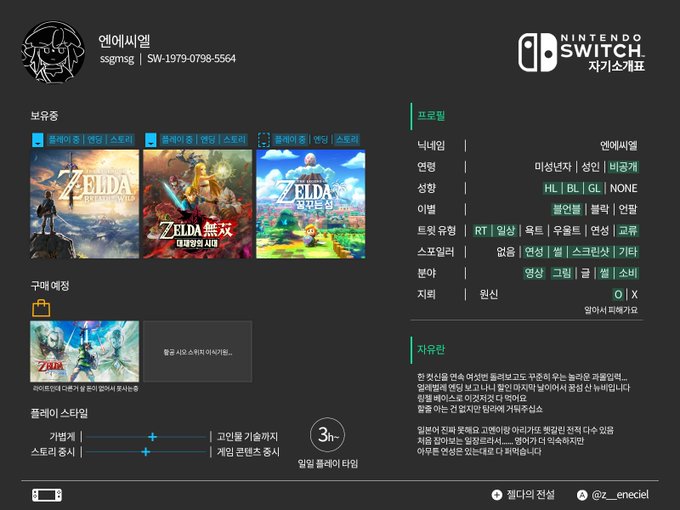The image size is (680, 510).
Task: Click the 젤다의 전설 label in footer
Action: (x=531, y=495)
